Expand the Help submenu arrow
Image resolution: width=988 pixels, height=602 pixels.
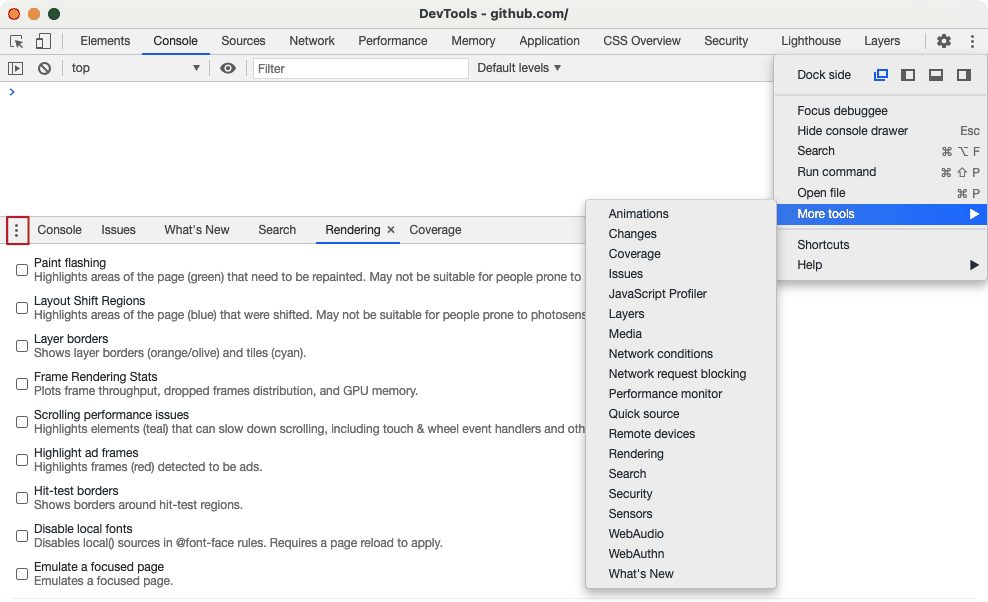click(x=974, y=265)
